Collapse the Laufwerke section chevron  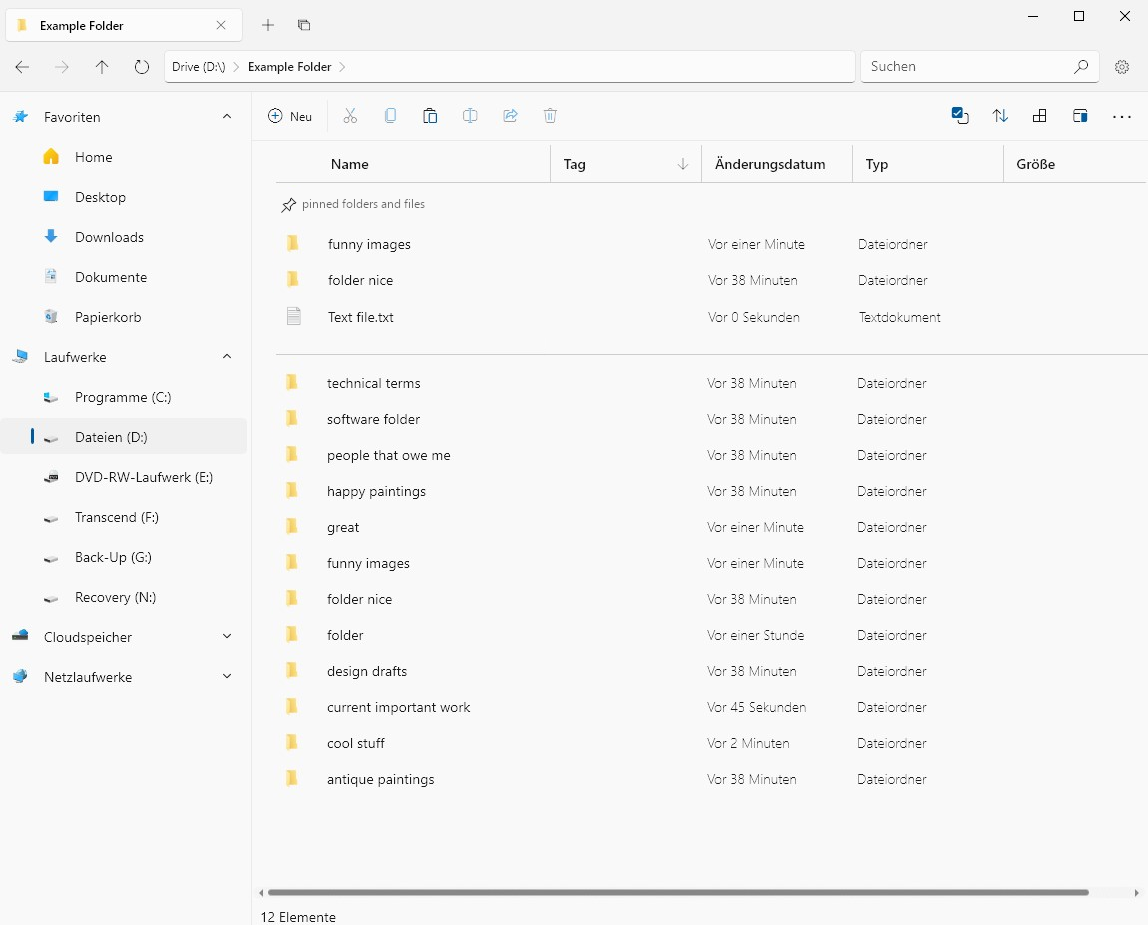click(x=227, y=357)
